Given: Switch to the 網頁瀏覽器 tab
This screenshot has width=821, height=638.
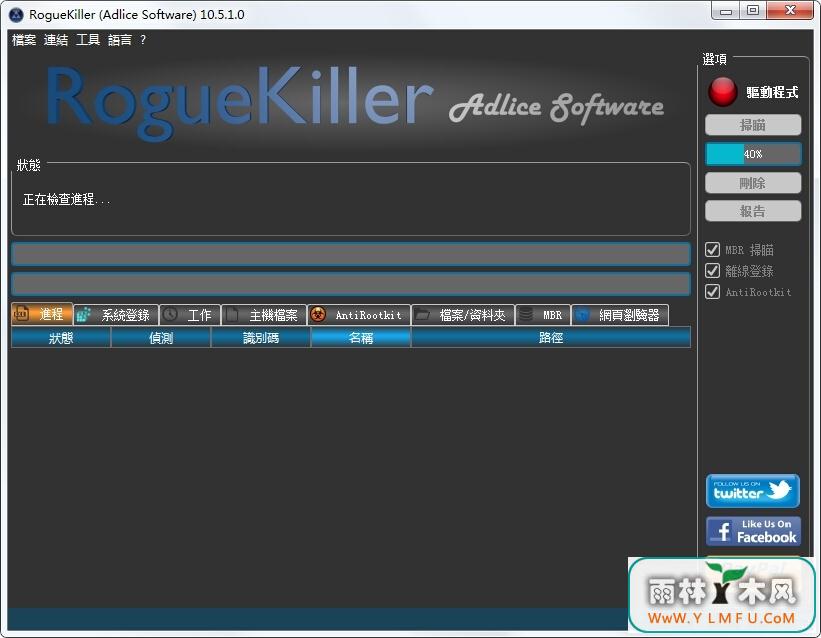Looking at the screenshot, I should click(x=620, y=315).
